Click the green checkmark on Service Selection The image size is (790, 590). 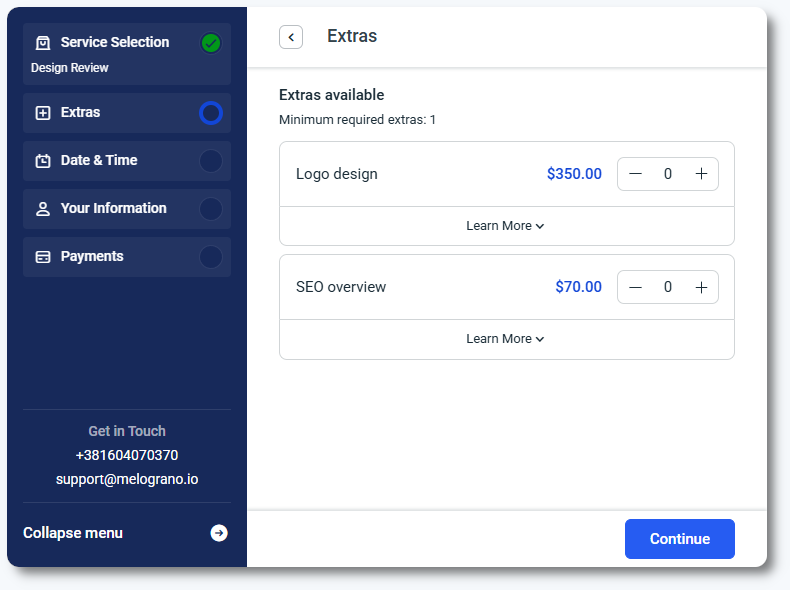210,43
